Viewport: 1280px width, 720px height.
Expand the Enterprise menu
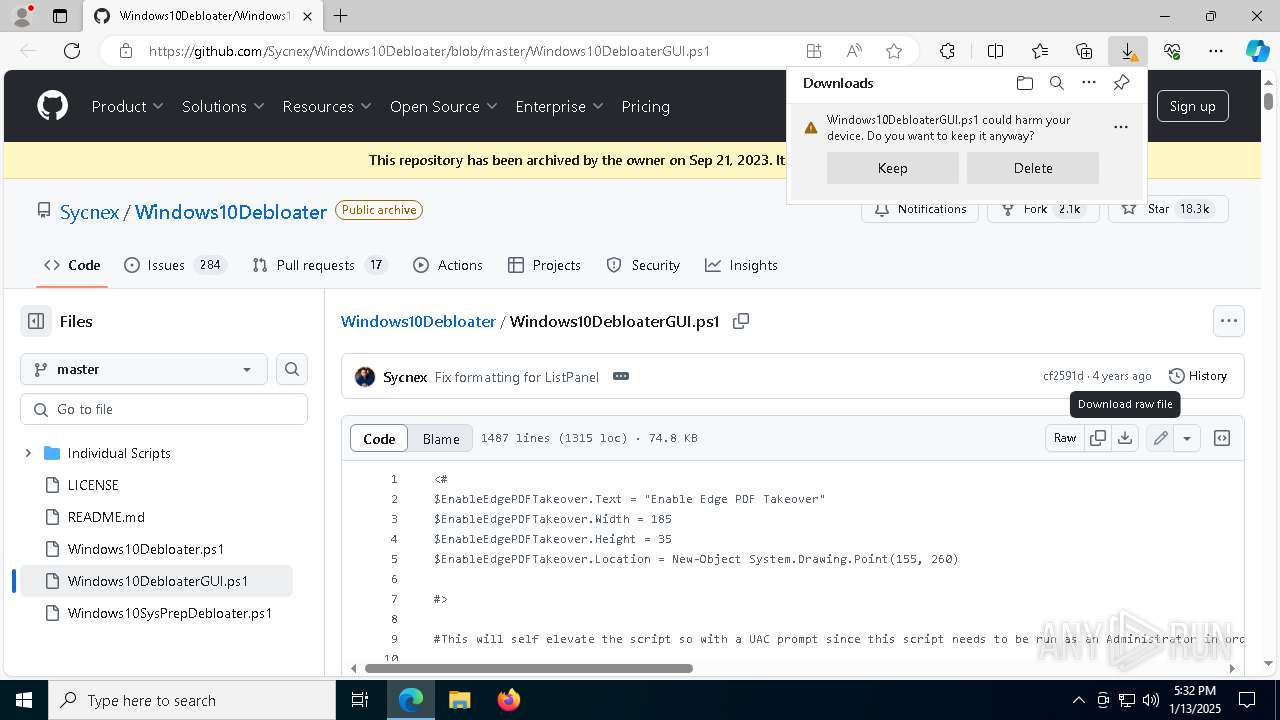[x=559, y=106]
